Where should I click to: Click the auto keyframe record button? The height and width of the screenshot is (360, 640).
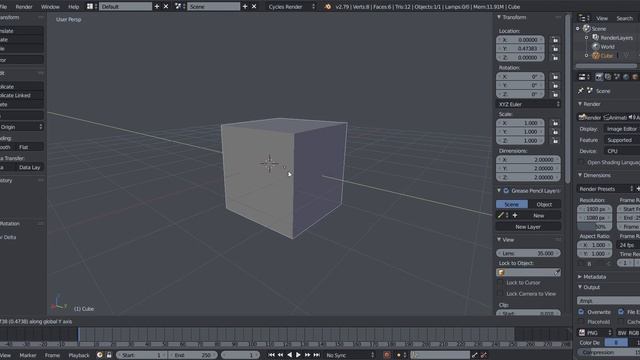387,355
